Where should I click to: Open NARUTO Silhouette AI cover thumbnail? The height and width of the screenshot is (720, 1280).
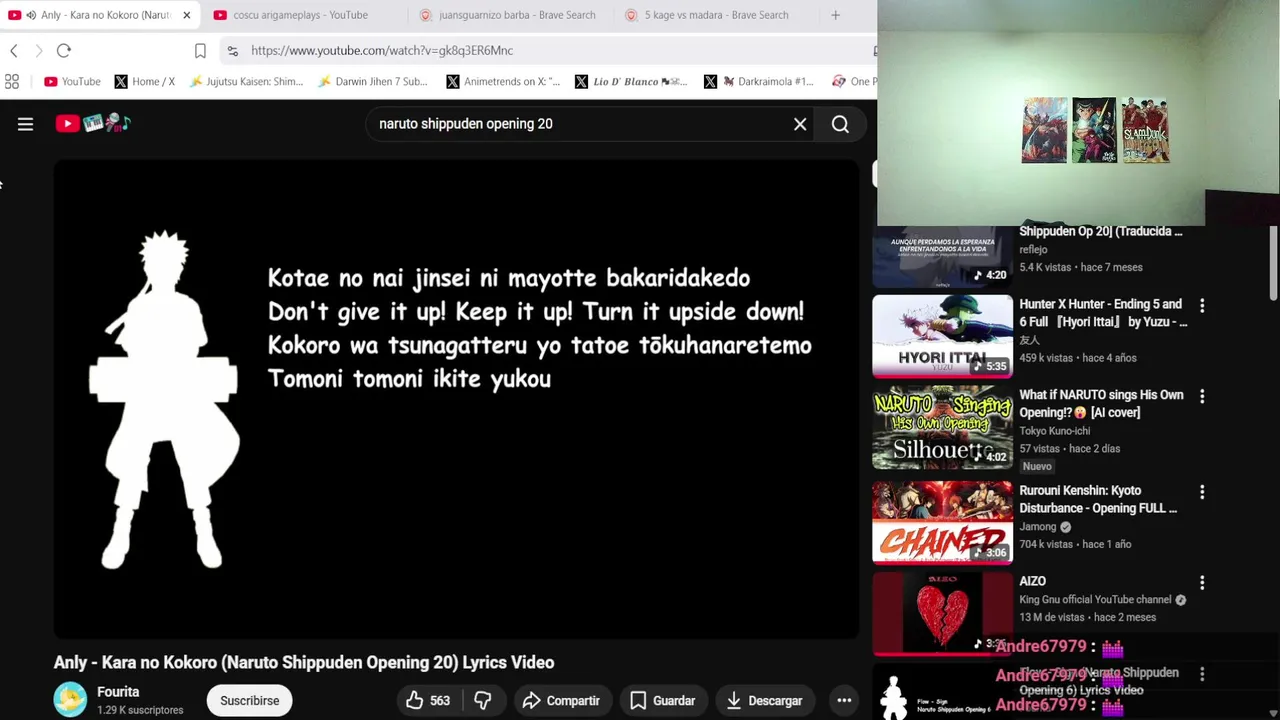pyautogui.click(x=942, y=427)
